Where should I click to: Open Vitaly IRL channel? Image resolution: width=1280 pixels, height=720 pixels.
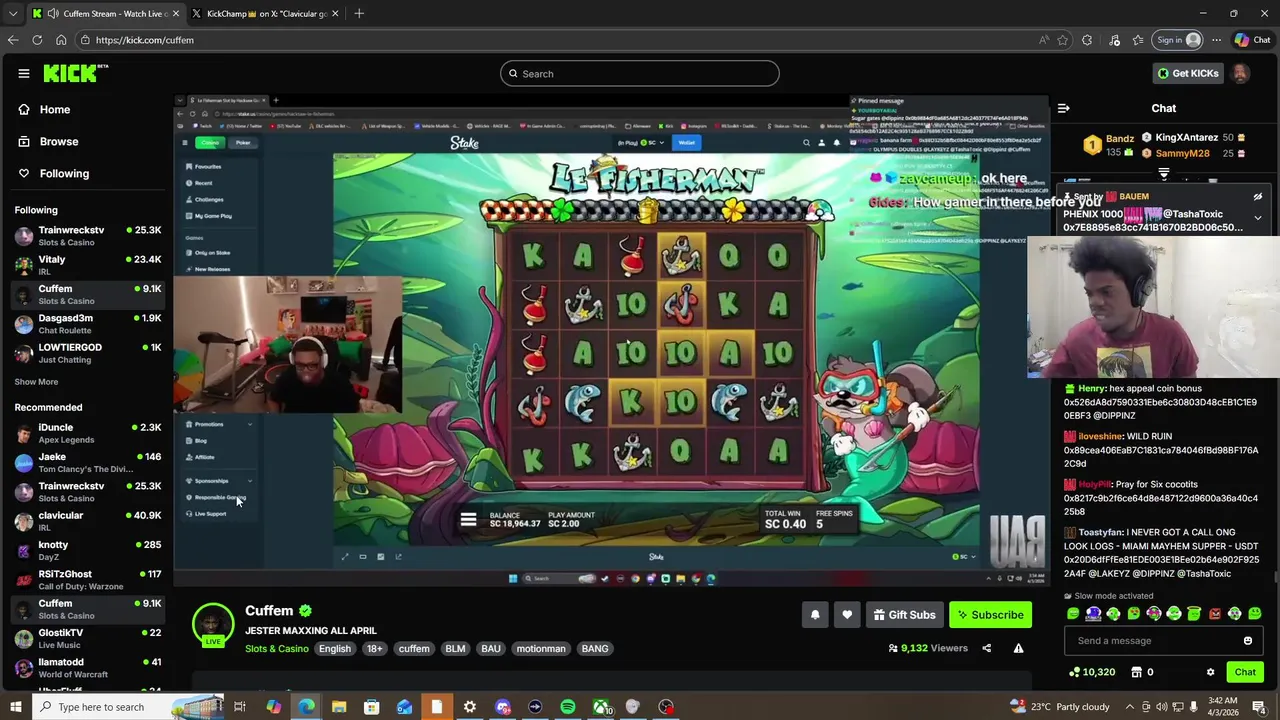[x=87, y=265]
